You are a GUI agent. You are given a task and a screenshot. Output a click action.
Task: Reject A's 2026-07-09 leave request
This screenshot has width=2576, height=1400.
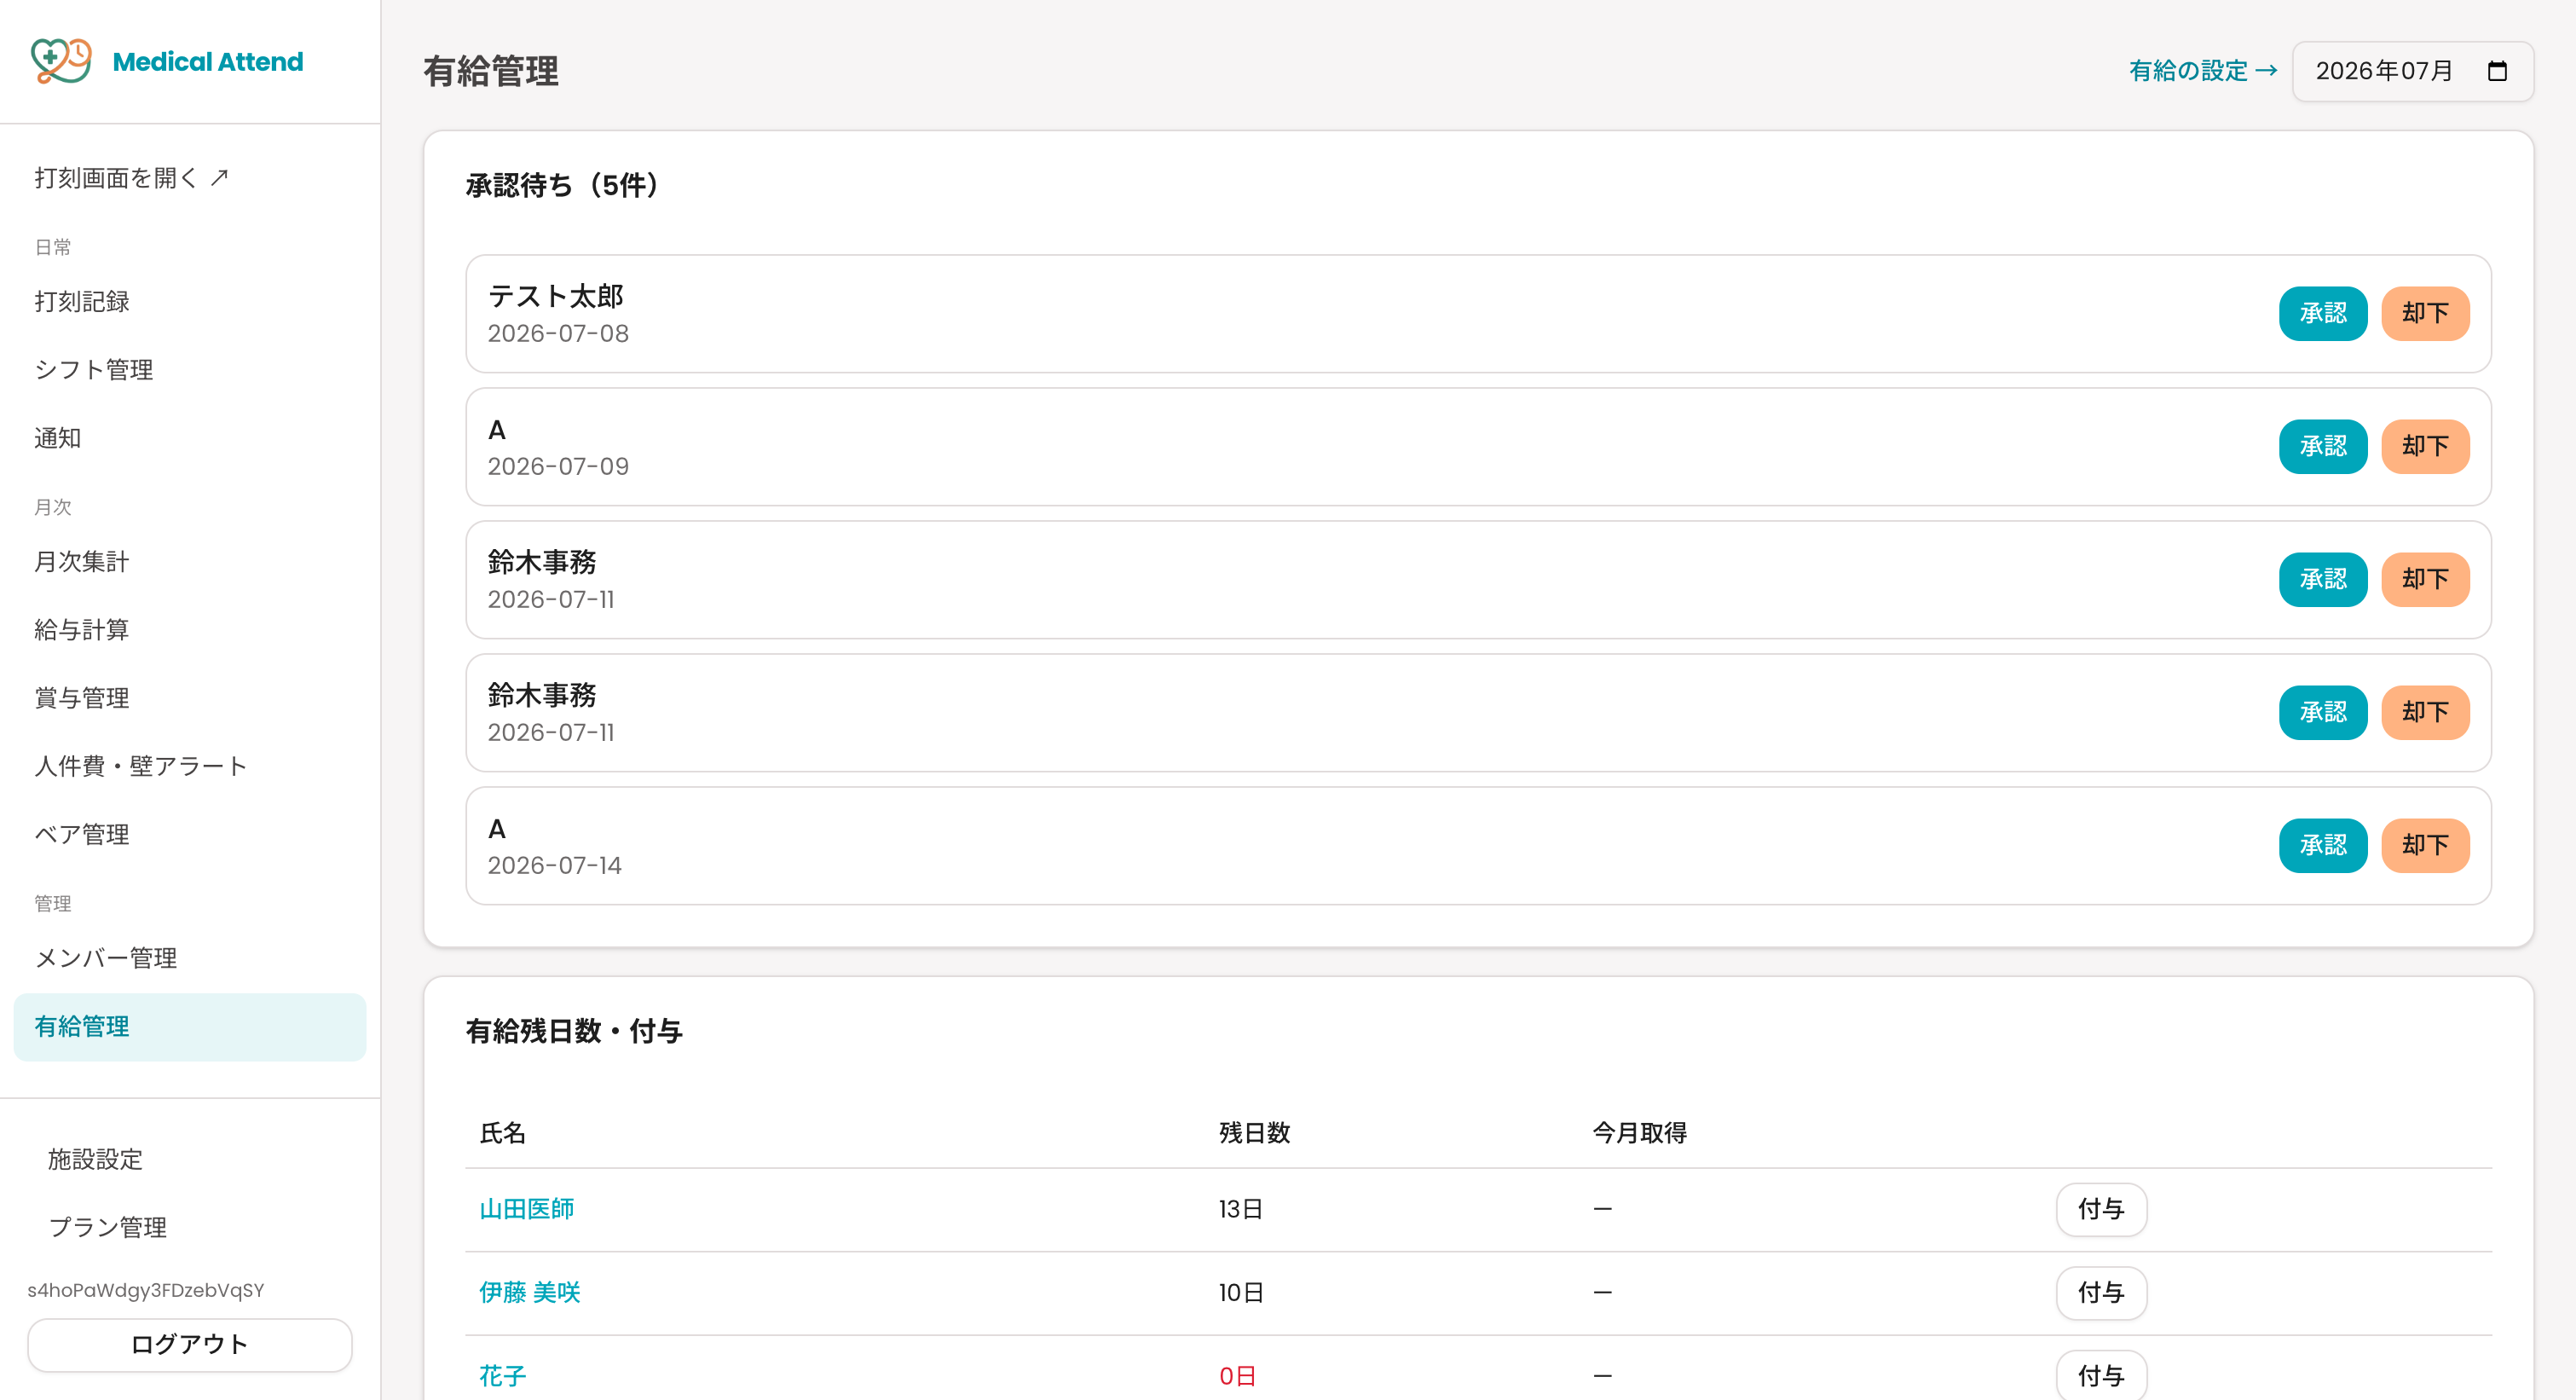click(x=2425, y=446)
